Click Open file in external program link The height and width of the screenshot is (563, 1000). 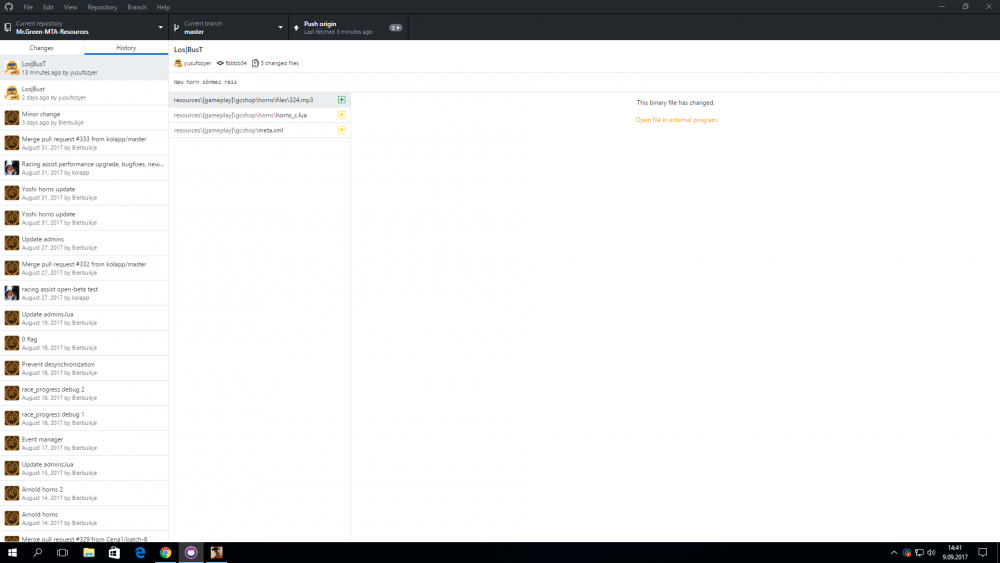click(676, 120)
